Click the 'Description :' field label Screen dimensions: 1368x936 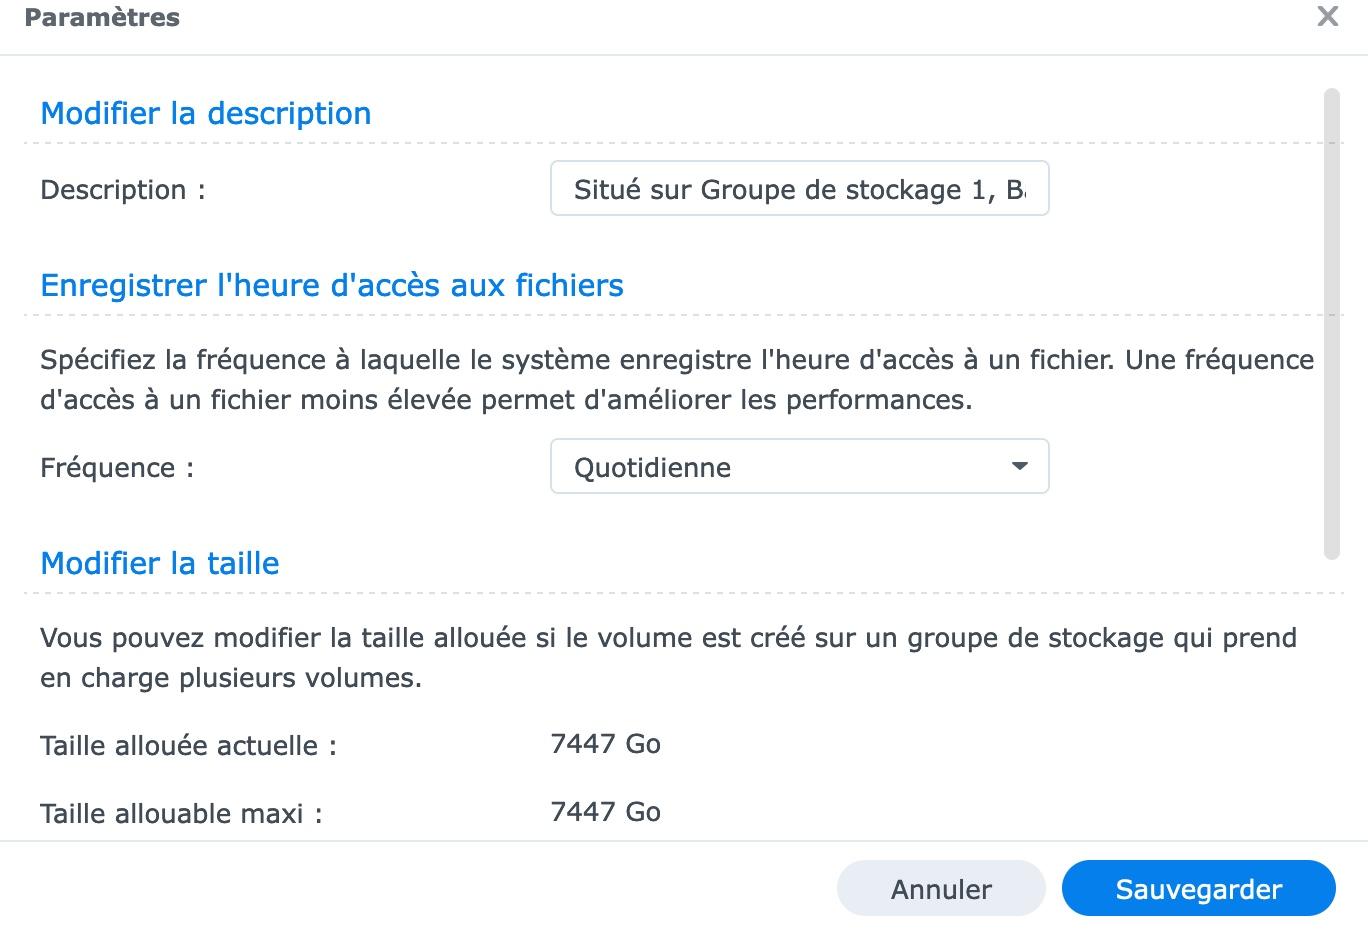(x=122, y=190)
